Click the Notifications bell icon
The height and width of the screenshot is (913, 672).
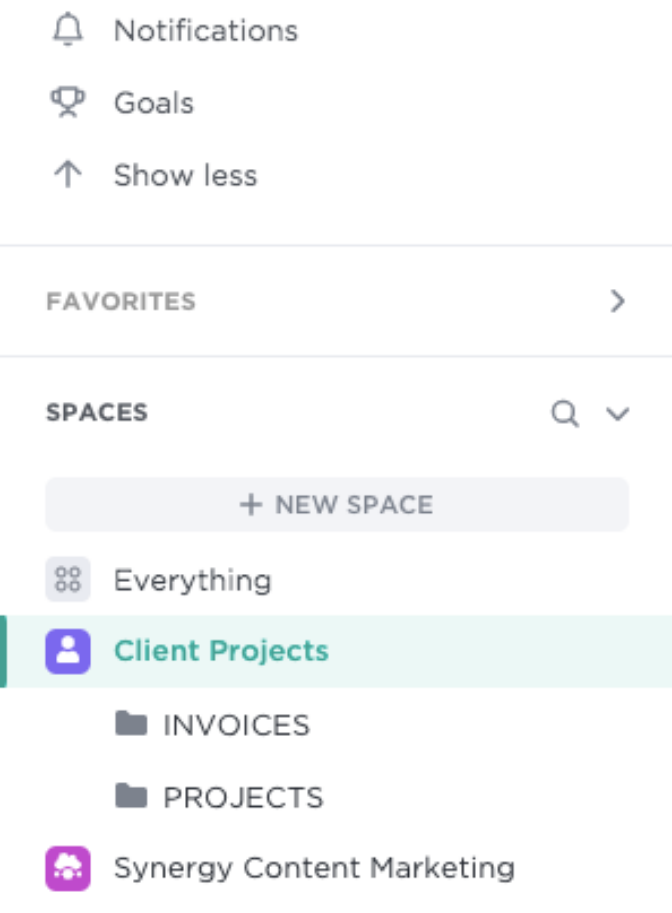tap(67, 30)
